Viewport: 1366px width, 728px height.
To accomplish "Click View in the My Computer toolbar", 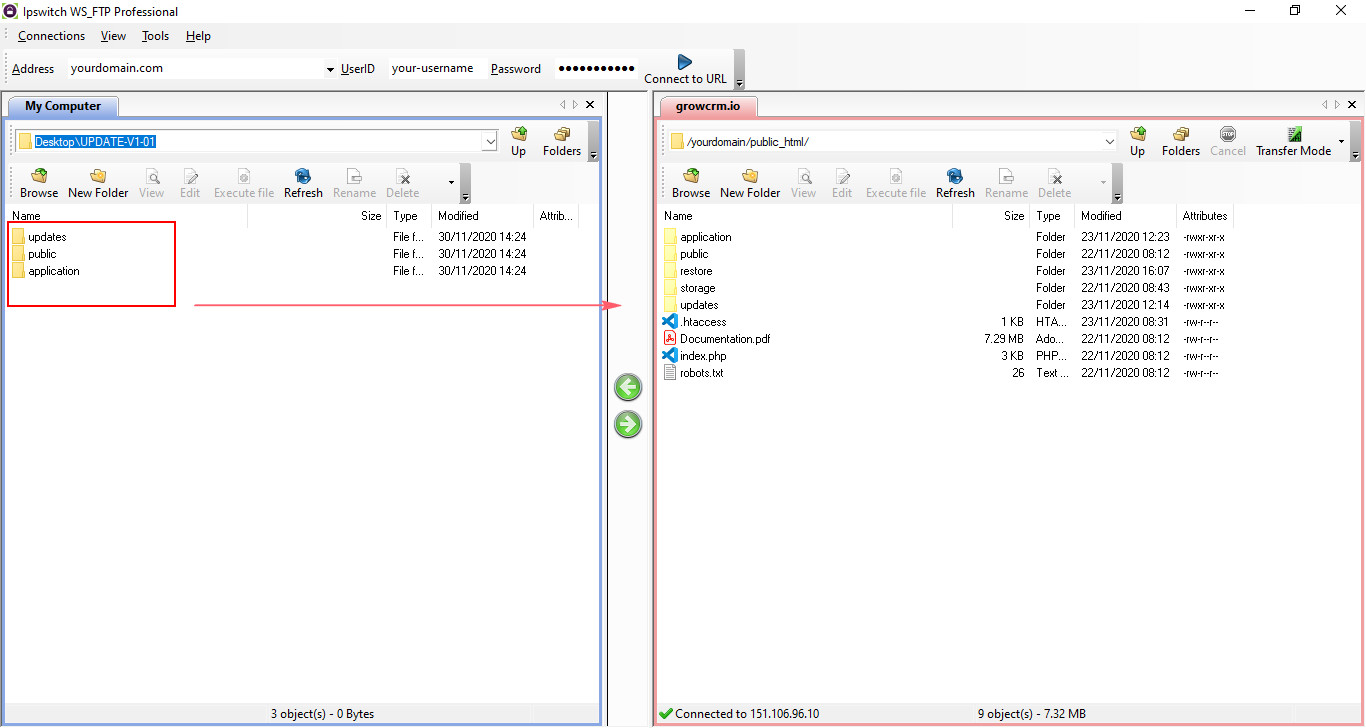I will [152, 183].
